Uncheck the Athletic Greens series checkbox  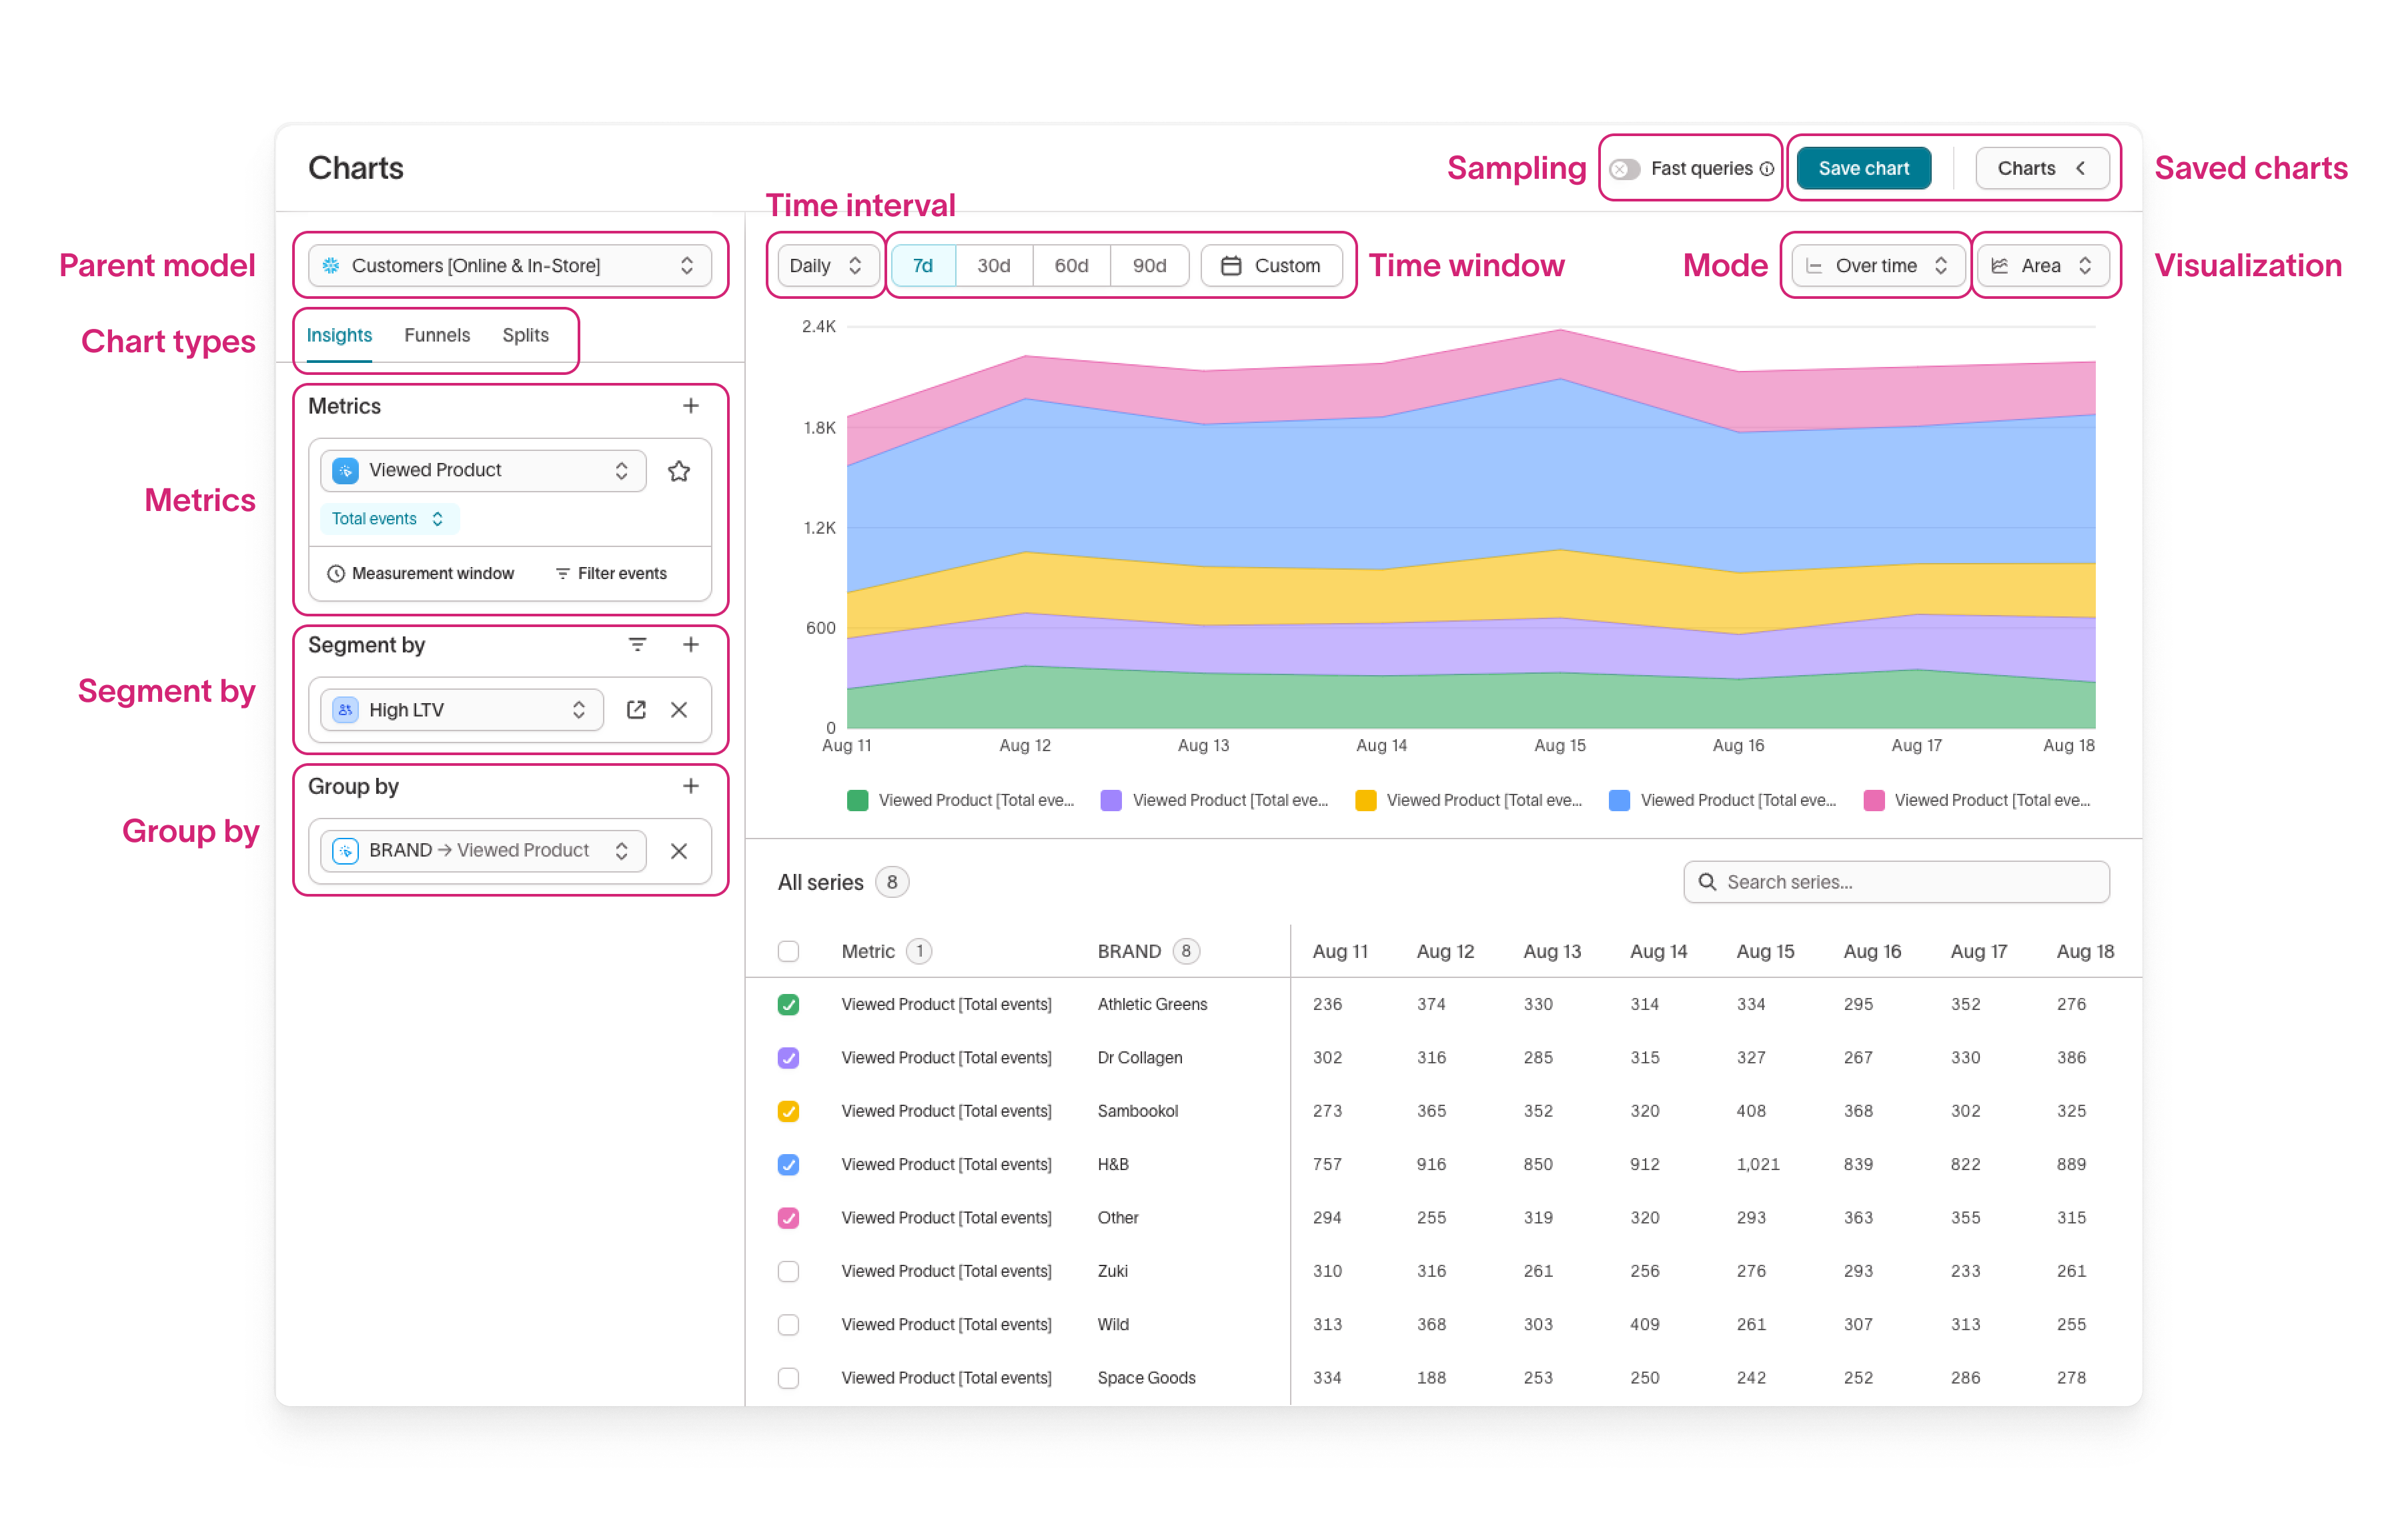(788, 1005)
